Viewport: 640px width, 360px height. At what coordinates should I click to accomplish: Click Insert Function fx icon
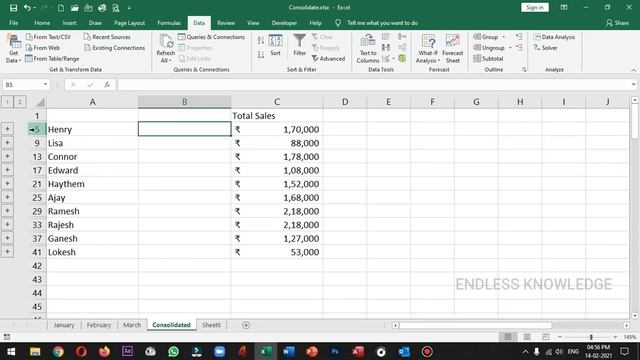coord(107,84)
